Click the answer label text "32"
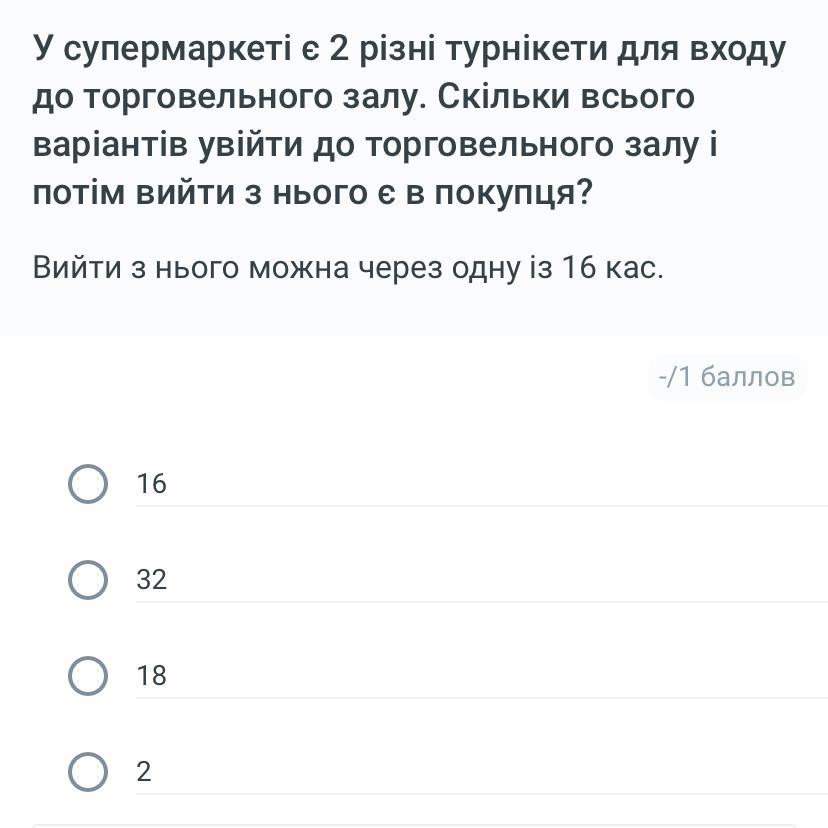The height and width of the screenshot is (828, 828). pyautogui.click(x=152, y=580)
